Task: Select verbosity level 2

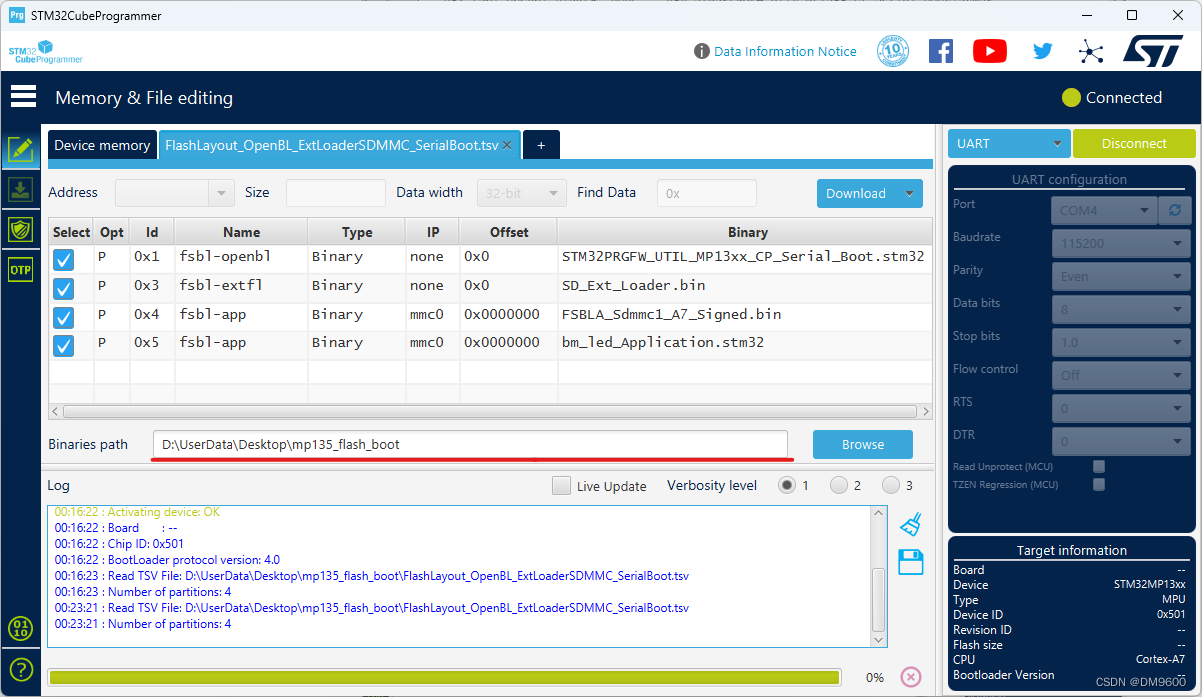Action: coord(838,485)
